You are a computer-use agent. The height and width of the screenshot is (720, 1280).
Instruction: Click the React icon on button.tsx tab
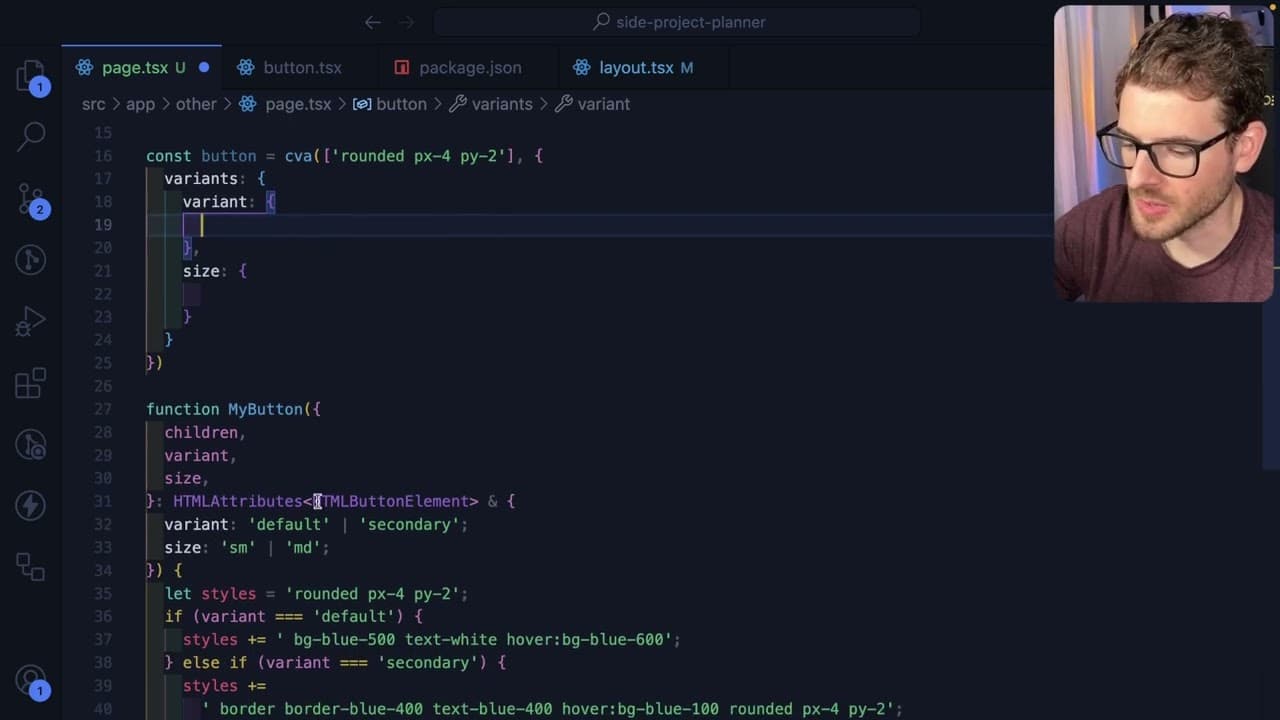coord(245,68)
